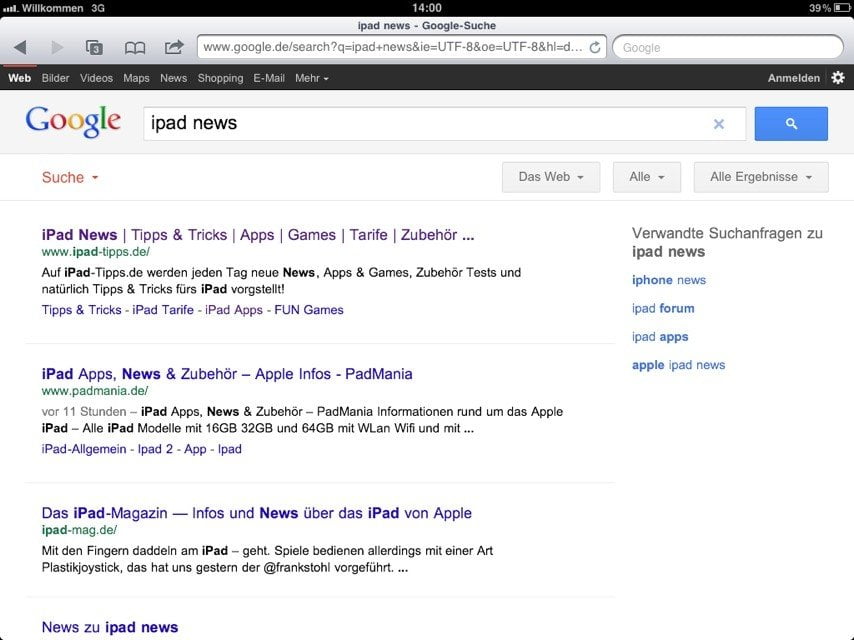Search related query 'ipad forum'
The image size is (854, 640).
(663, 308)
